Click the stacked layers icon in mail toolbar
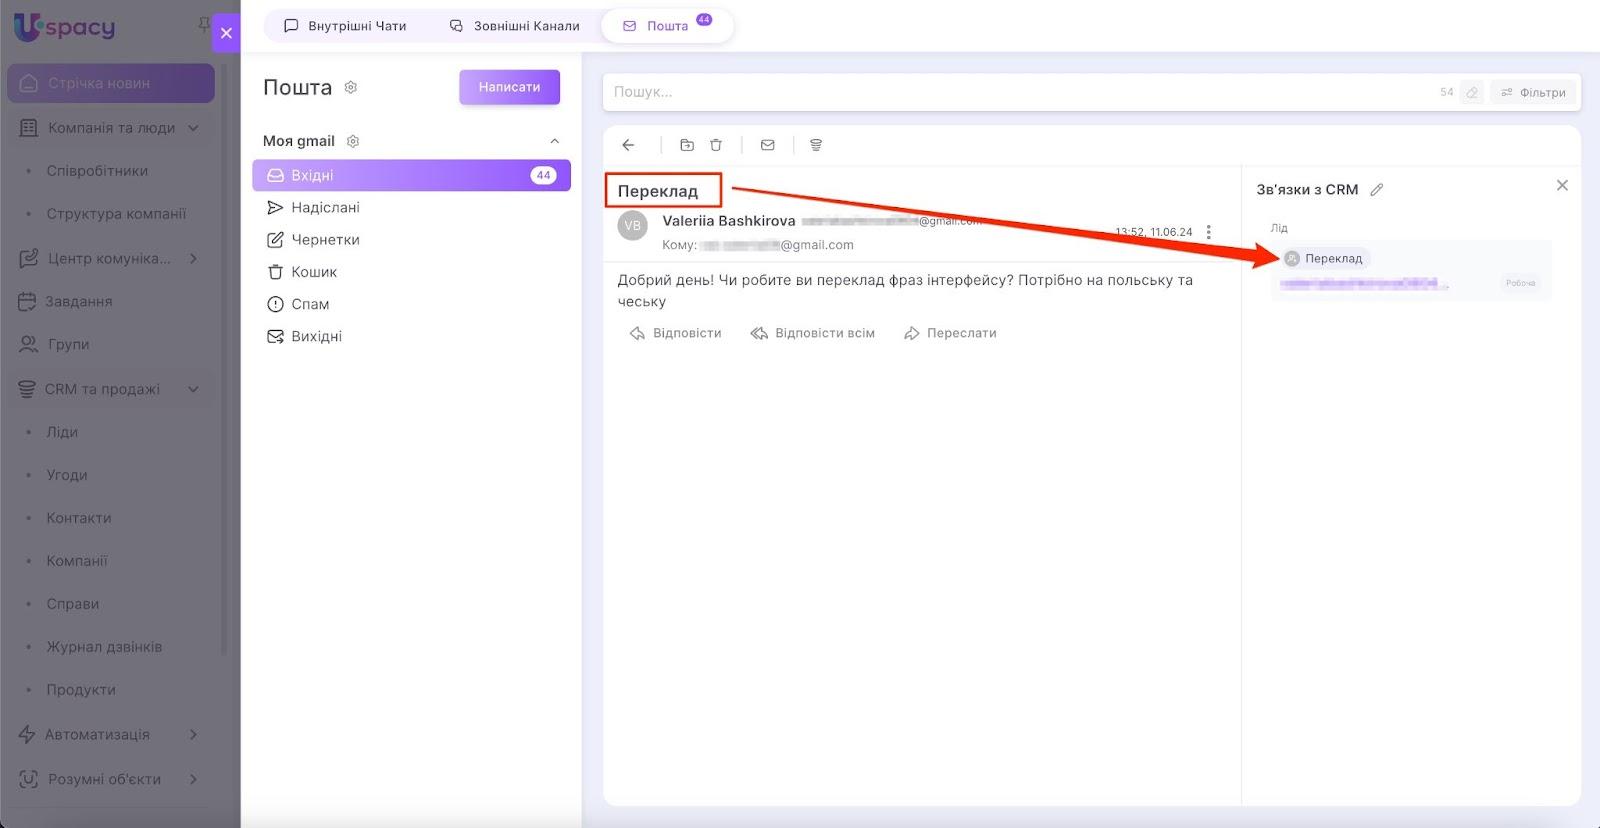Viewport: 1600px width, 828px height. click(x=816, y=145)
